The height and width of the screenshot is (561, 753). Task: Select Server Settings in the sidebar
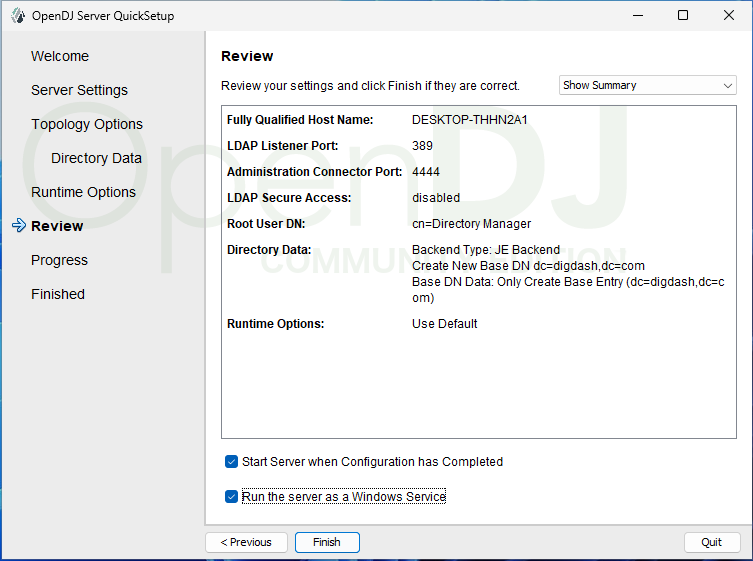click(79, 90)
